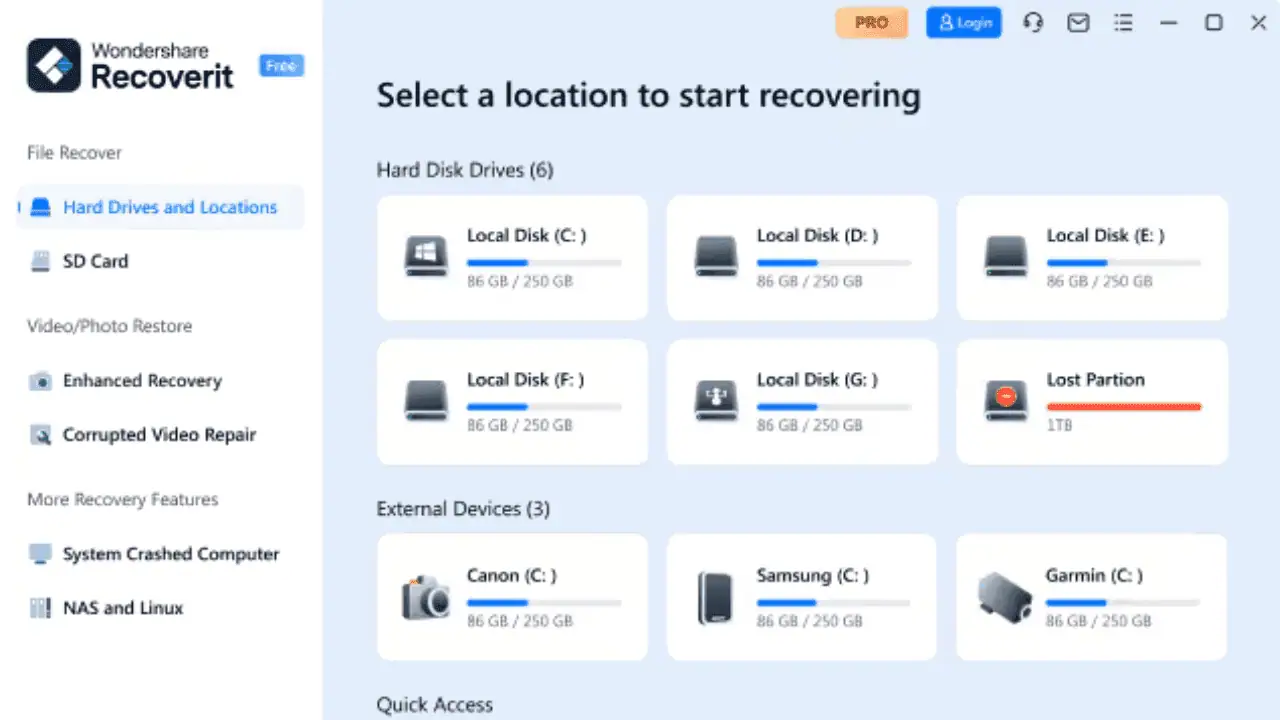The width and height of the screenshot is (1280, 720).
Task: Click the Canon (C: ) label
Action: click(512, 576)
